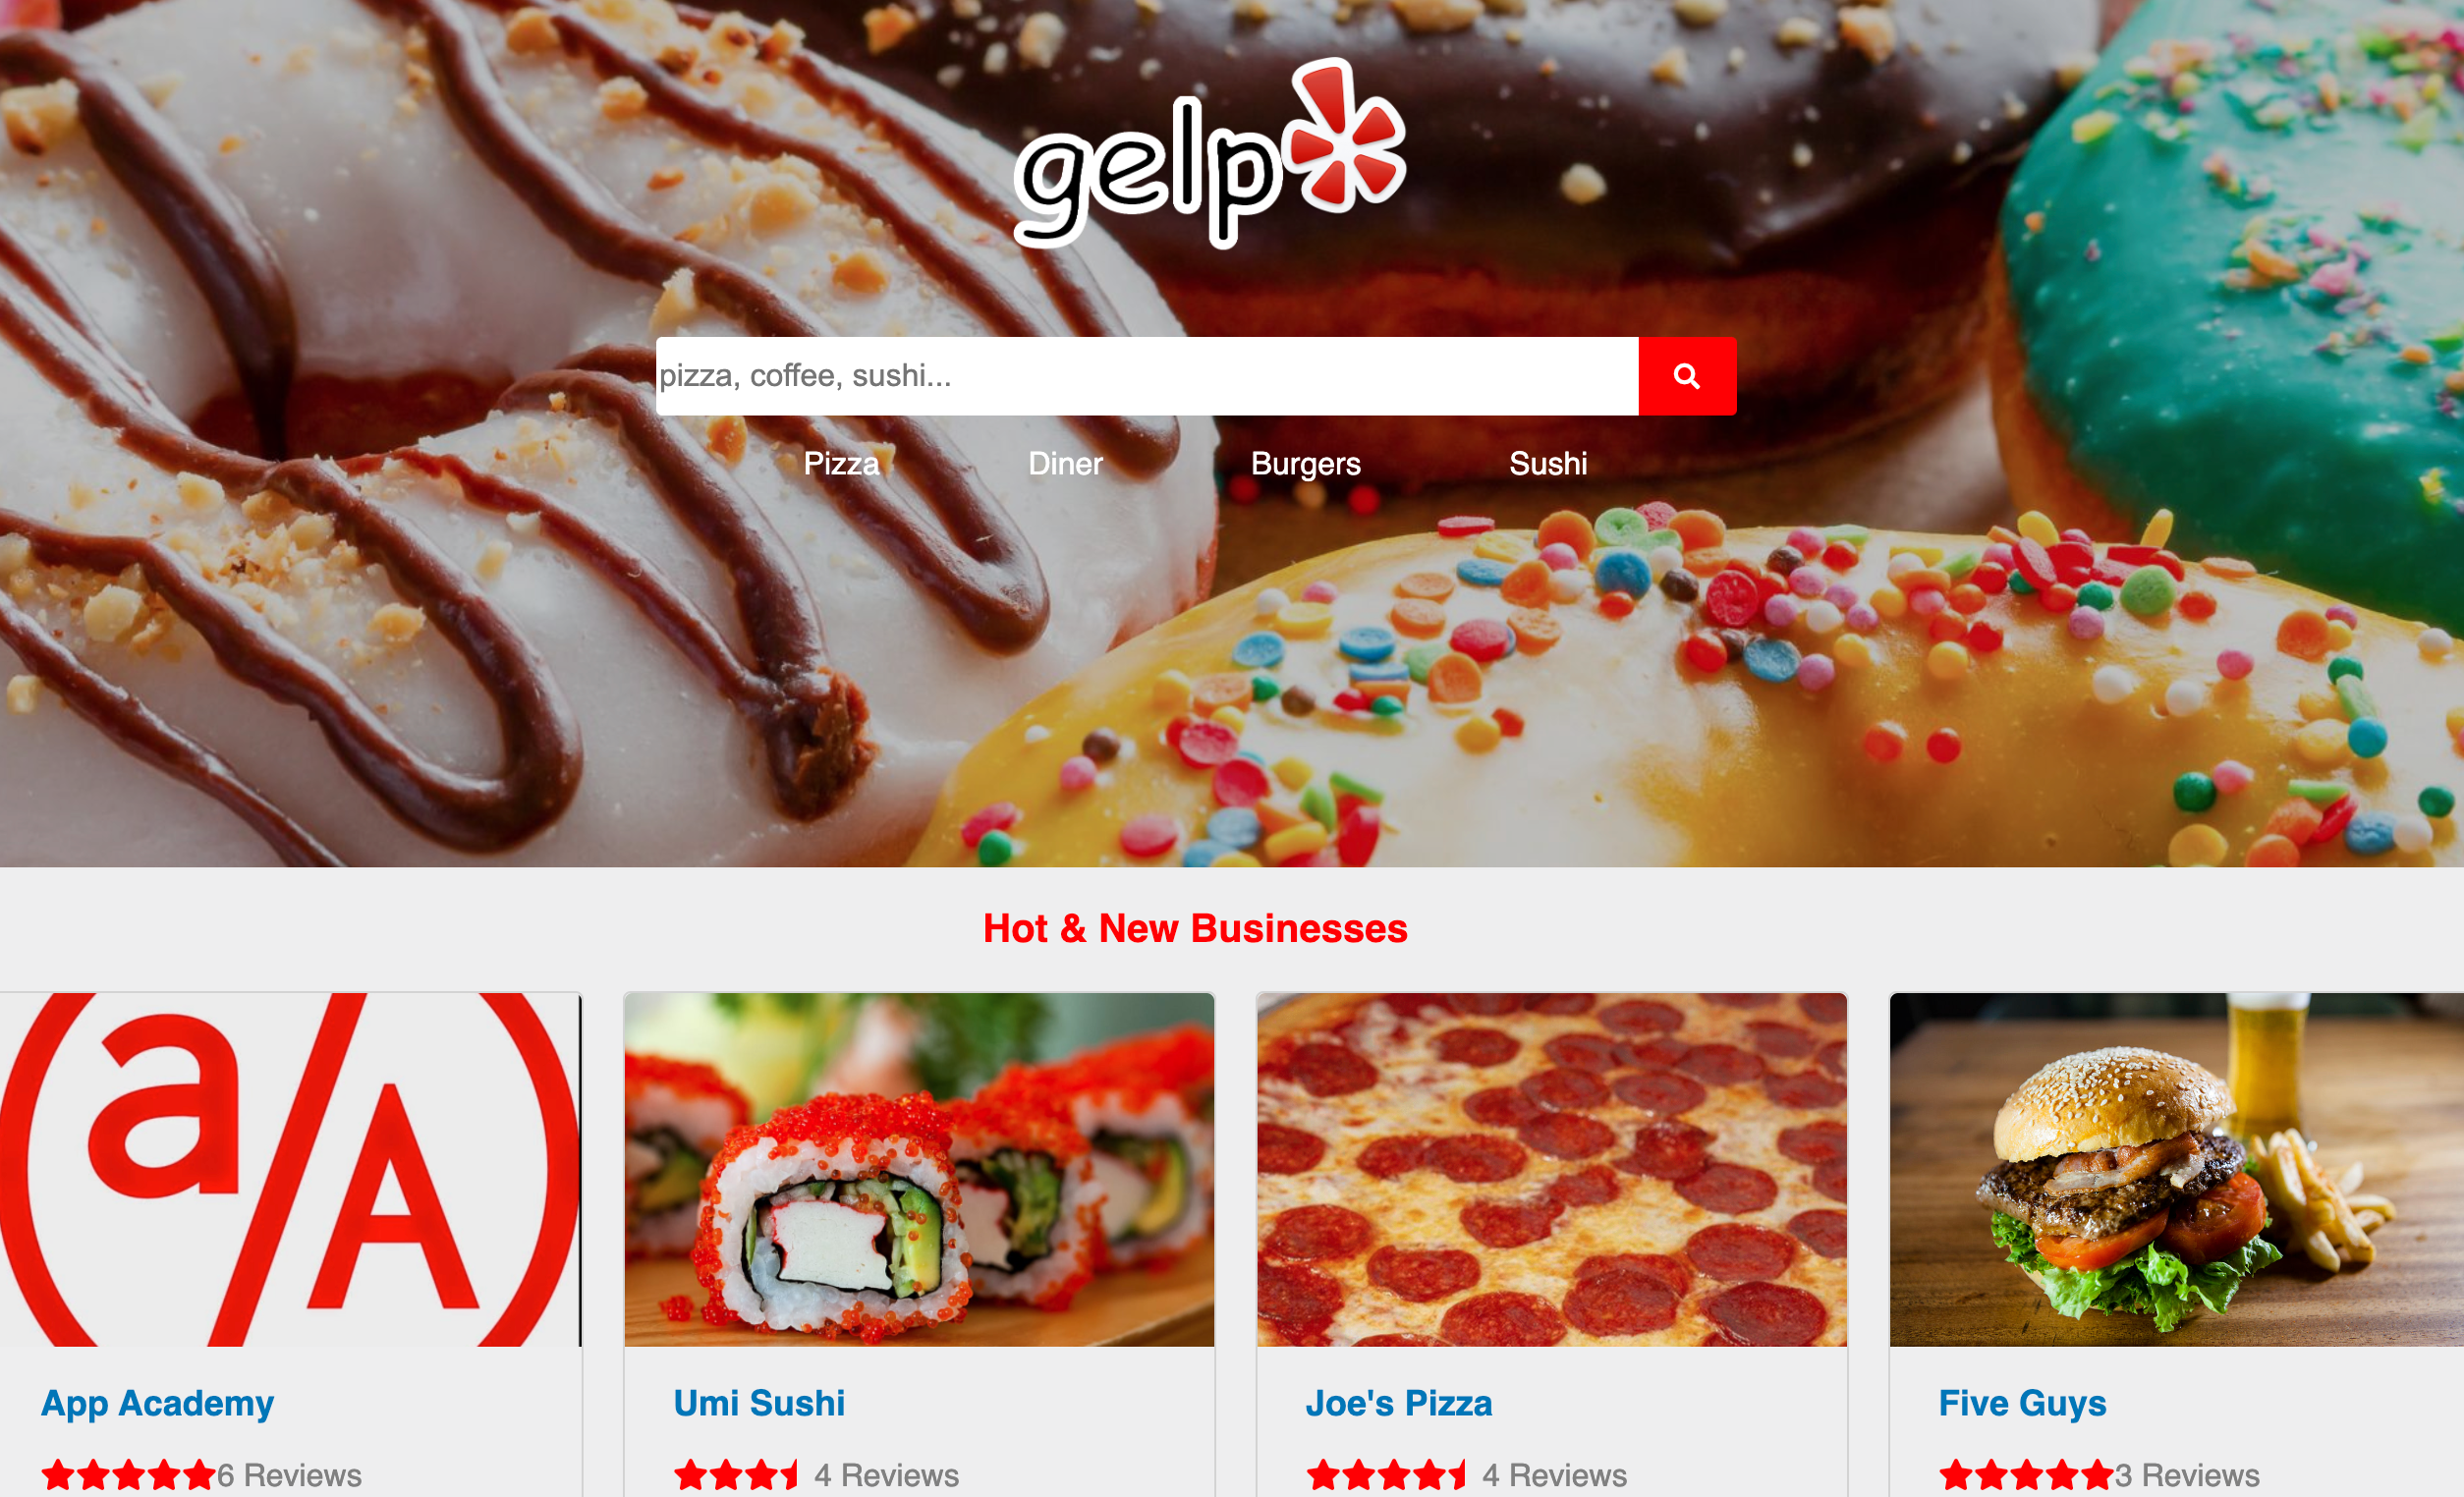Open the Umi Sushi business page

tap(759, 1404)
